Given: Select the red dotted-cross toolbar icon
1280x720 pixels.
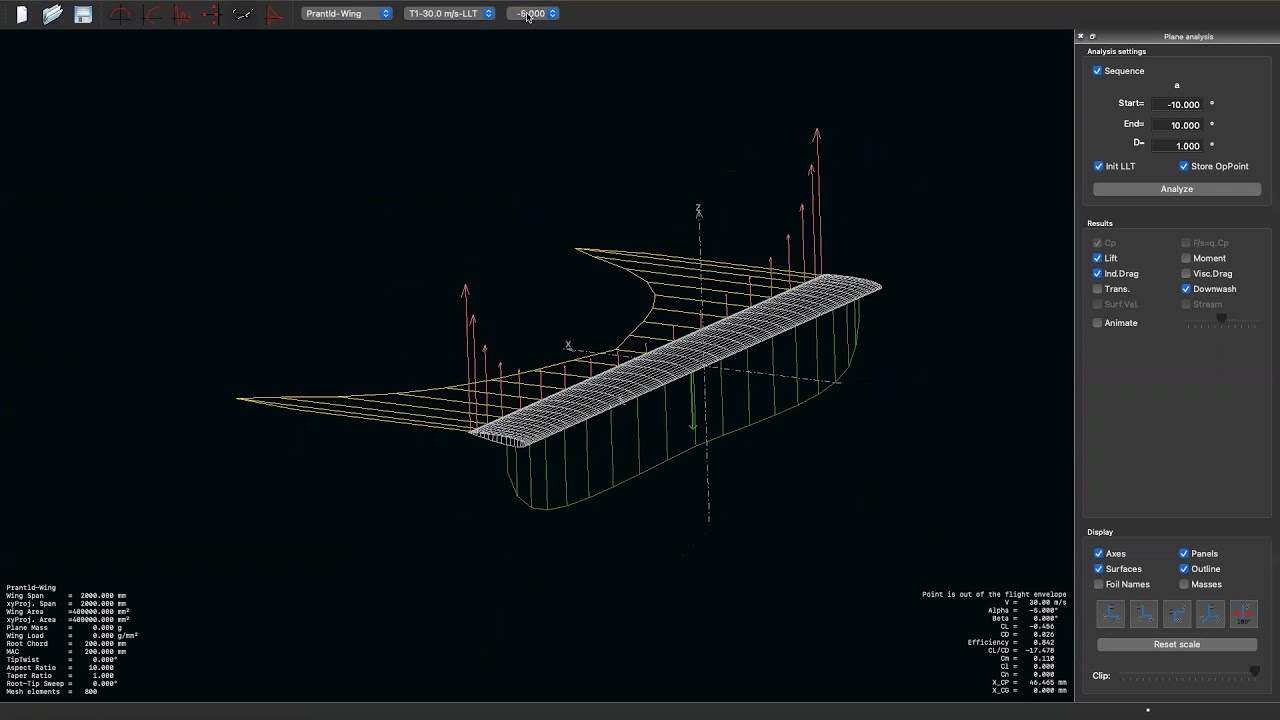Looking at the screenshot, I should (x=212, y=14).
